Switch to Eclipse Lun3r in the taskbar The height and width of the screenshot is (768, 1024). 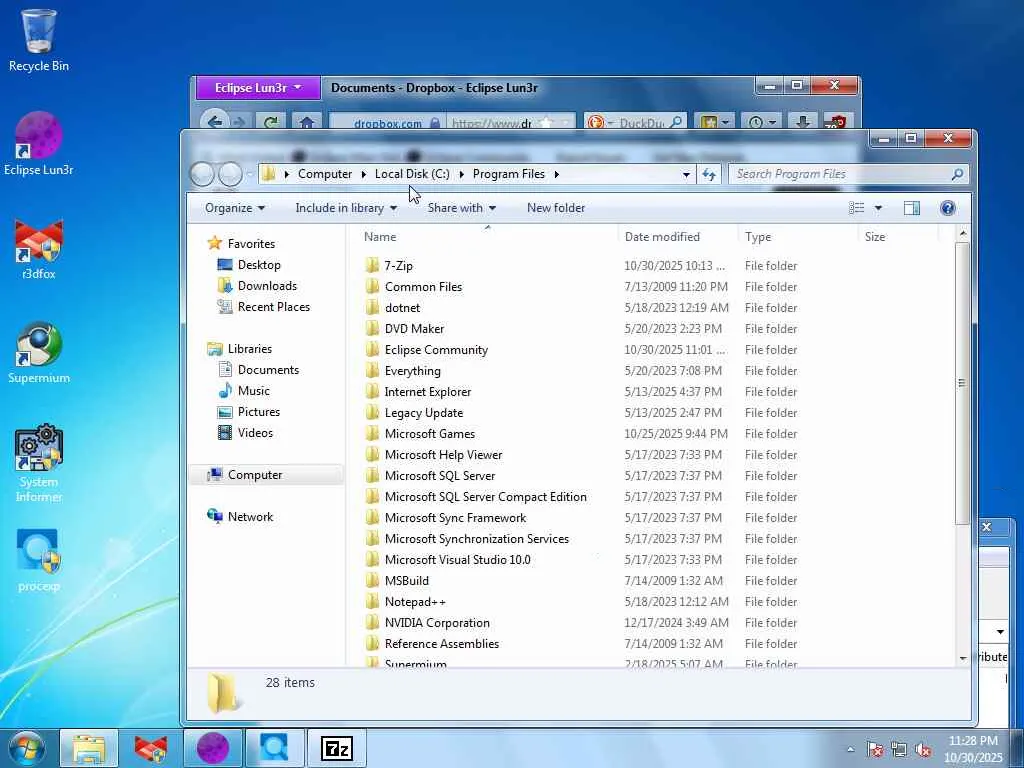pos(213,748)
